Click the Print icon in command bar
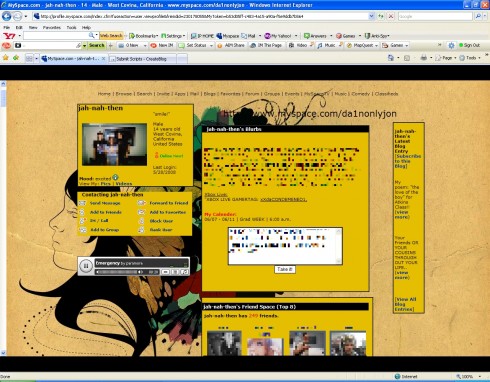This screenshot has height=382, width=490. pyautogui.click(x=424, y=58)
